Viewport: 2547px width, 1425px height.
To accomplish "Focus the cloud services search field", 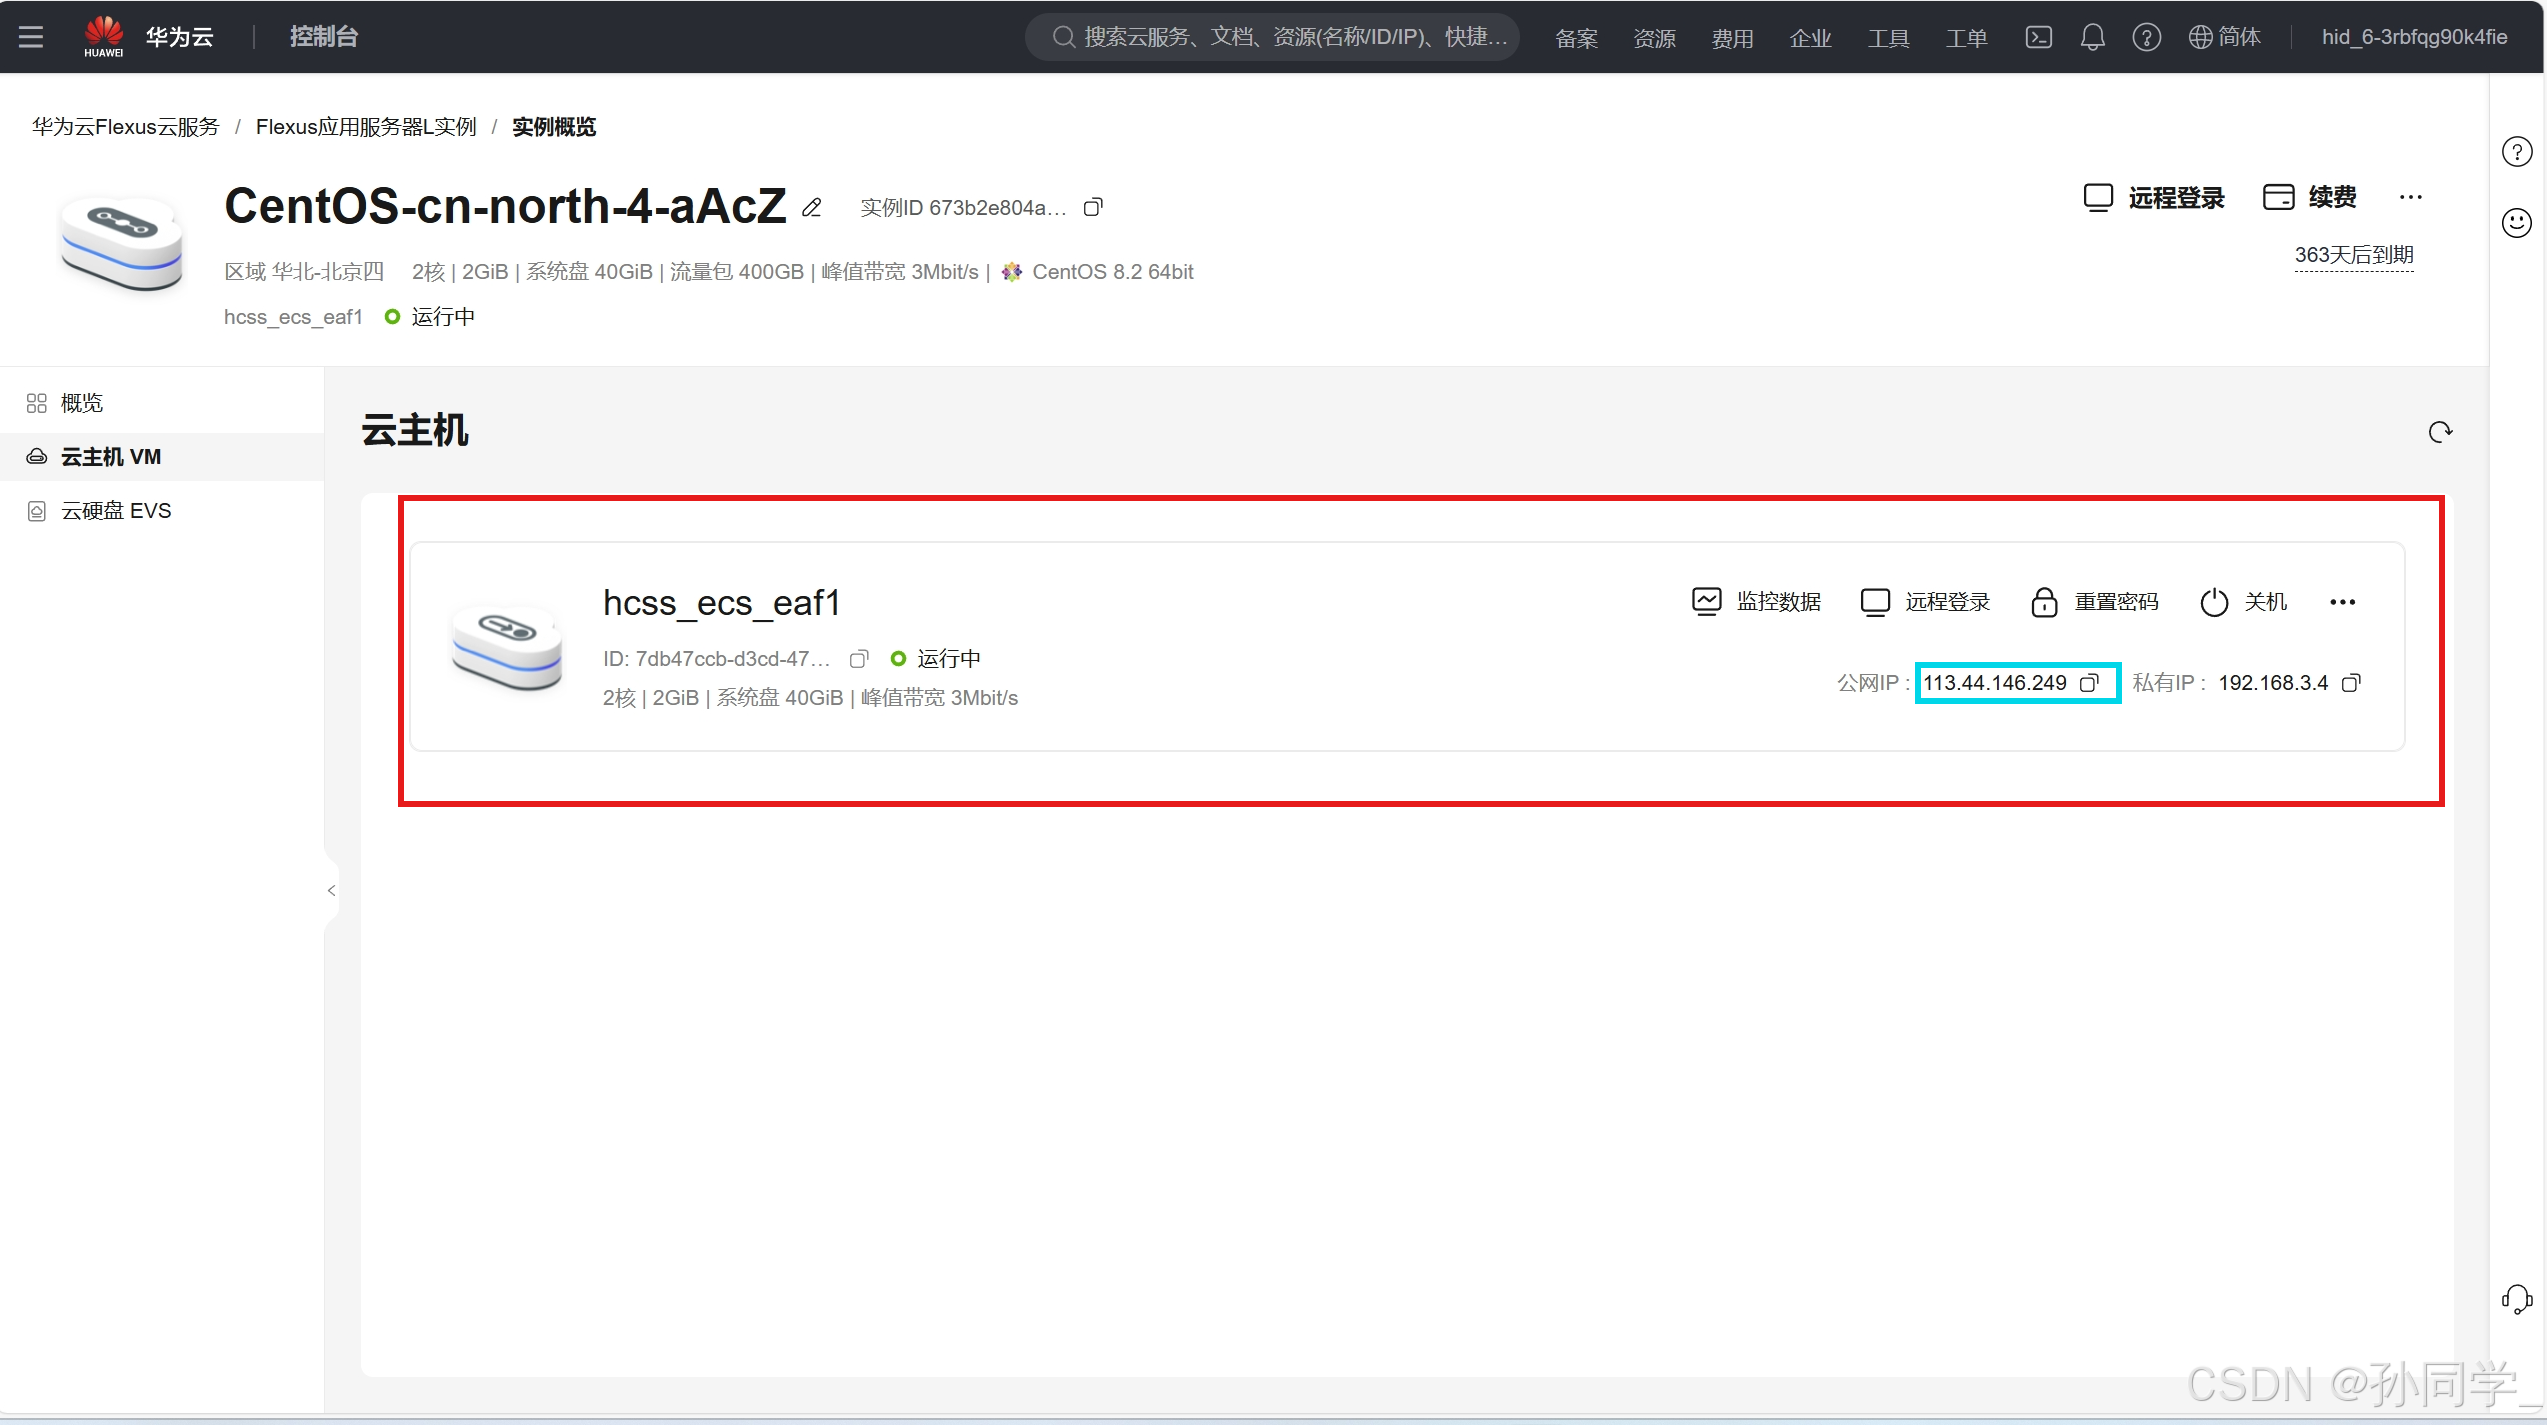I will pyautogui.click(x=1273, y=37).
